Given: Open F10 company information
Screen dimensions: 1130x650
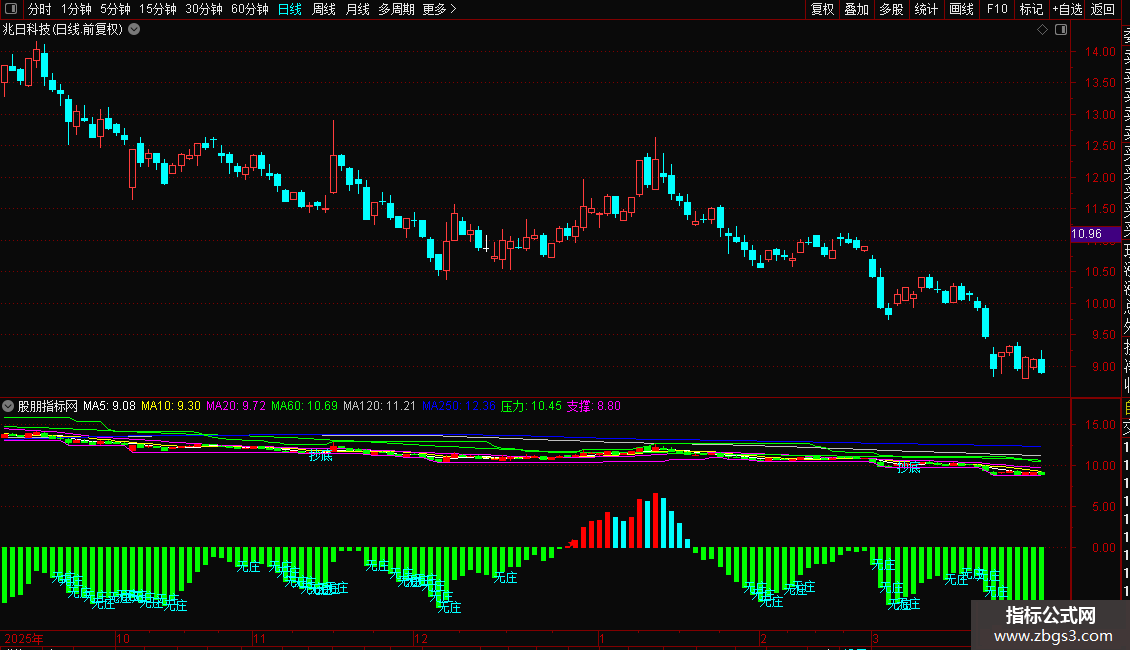Looking at the screenshot, I should 997,9.
